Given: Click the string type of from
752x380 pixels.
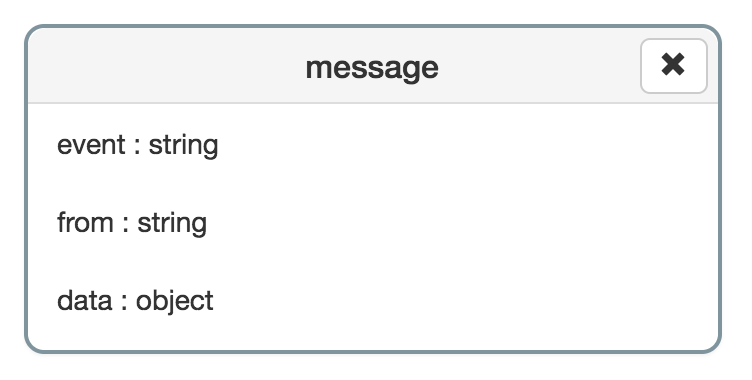Looking at the screenshot, I should (172, 224).
